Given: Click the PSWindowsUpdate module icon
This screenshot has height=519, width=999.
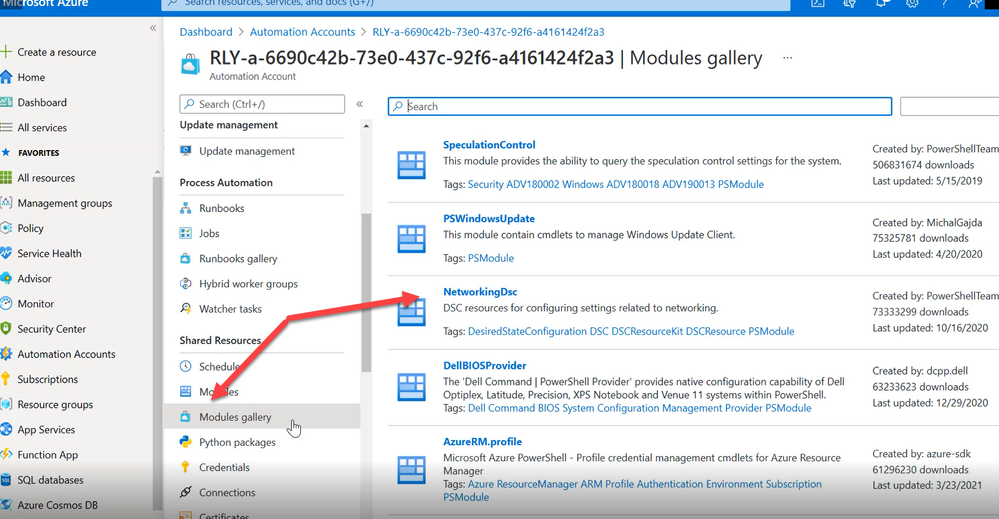Looking at the screenshot, I should point(411,239).
